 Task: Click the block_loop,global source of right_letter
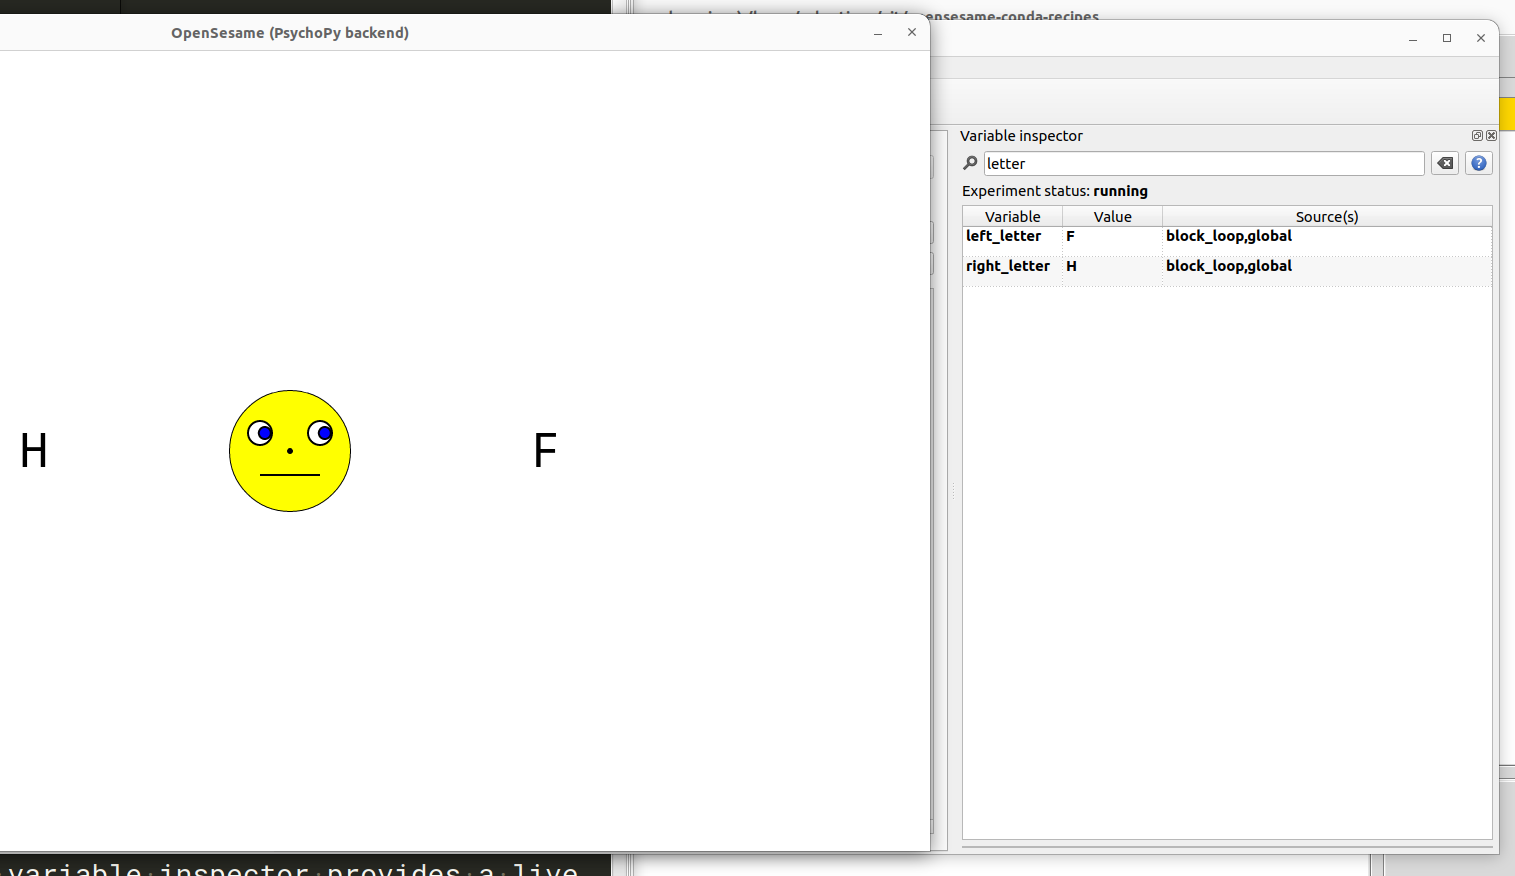pyautogui.click(x=1229, y=265)
